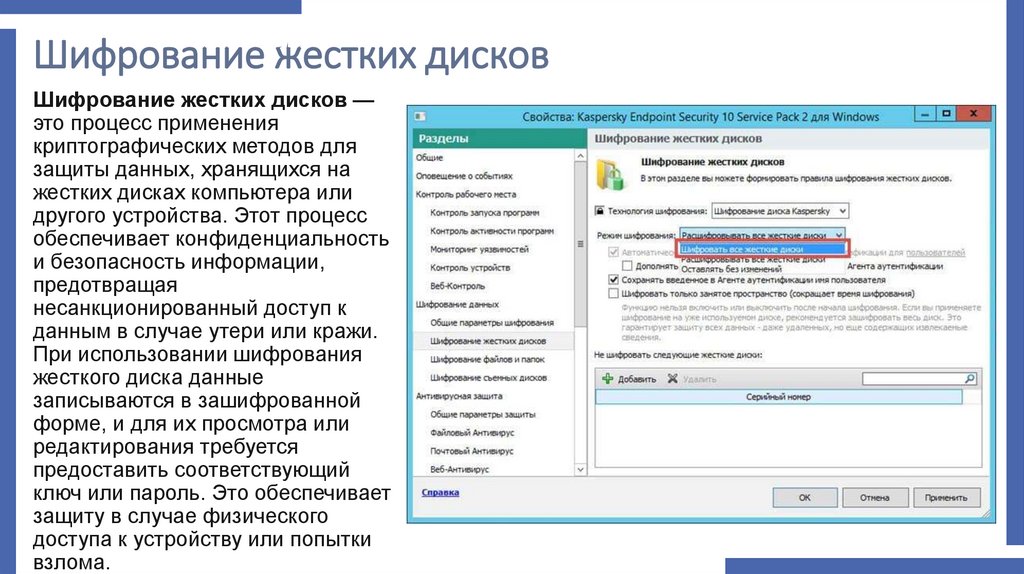Select Шифрование жестких дисков in sidebar
Screen dimensions: 1024x574
pos(488,341)
